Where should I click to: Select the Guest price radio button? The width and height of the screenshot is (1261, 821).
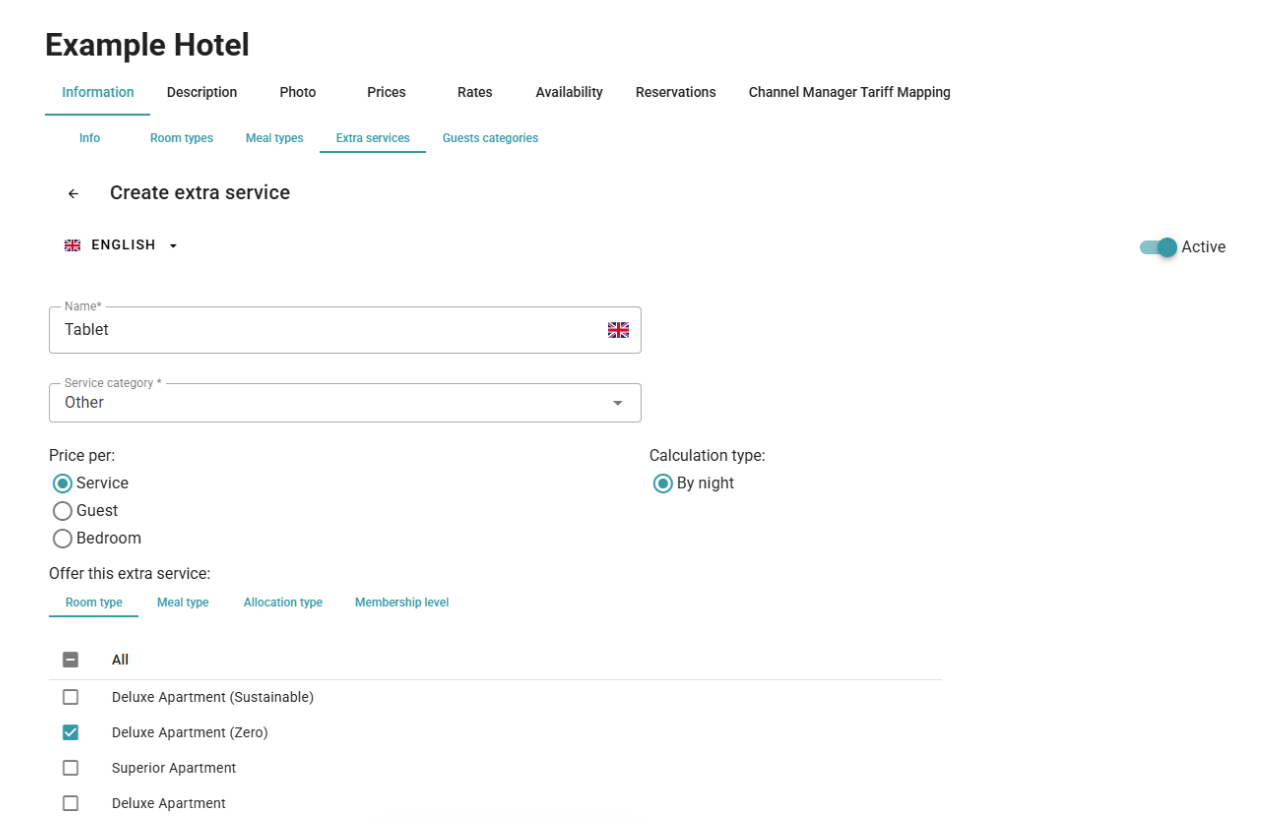pyautogui.click(x=63, y=511)
